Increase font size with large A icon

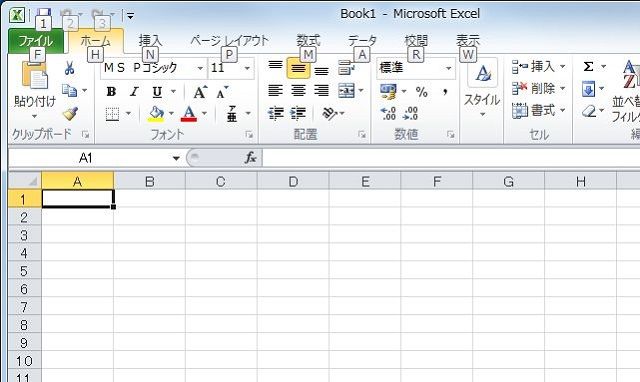[200, 92]
